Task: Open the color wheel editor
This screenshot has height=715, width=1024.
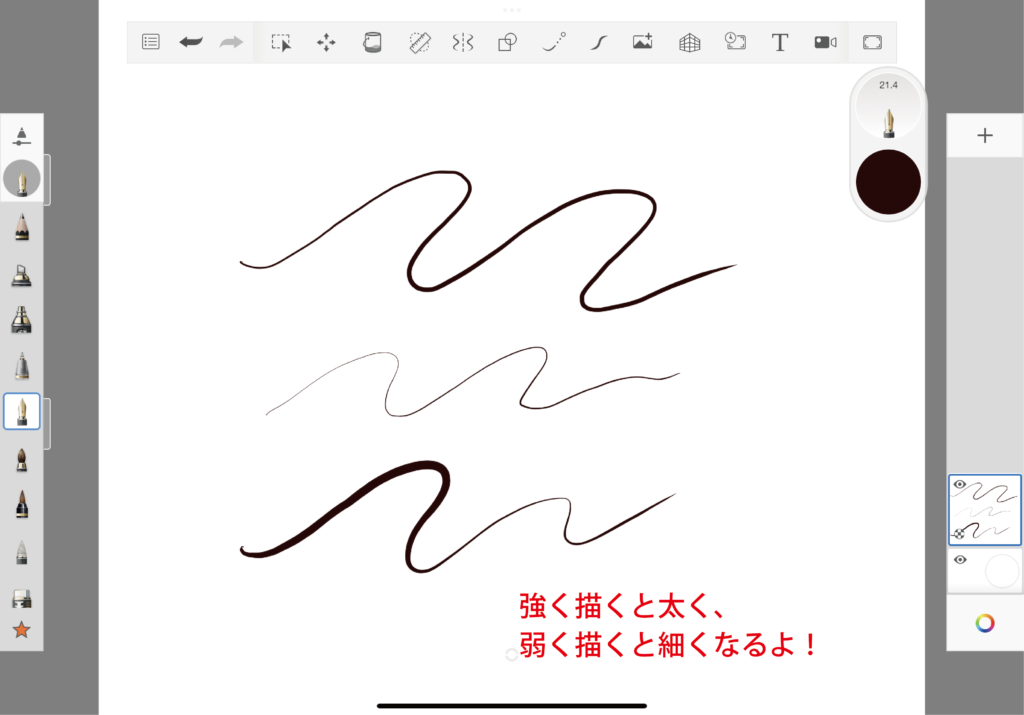Action: tap(985, 623)
